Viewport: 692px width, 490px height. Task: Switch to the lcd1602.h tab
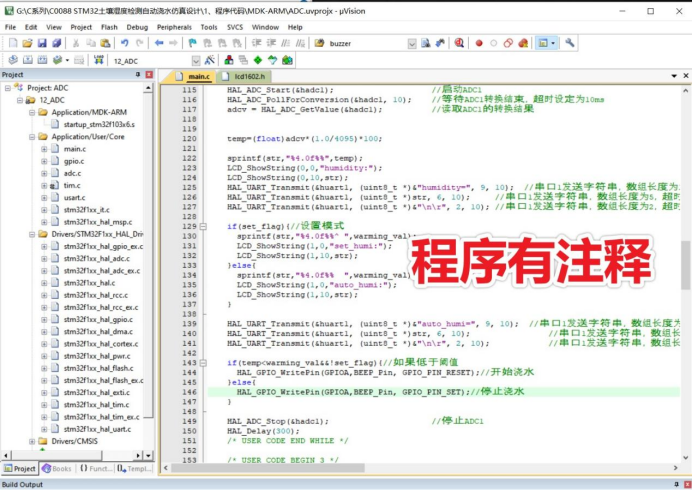coord(248,76)
